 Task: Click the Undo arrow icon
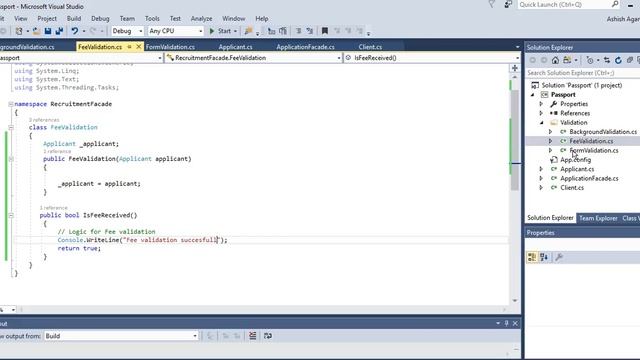point(75,31)
